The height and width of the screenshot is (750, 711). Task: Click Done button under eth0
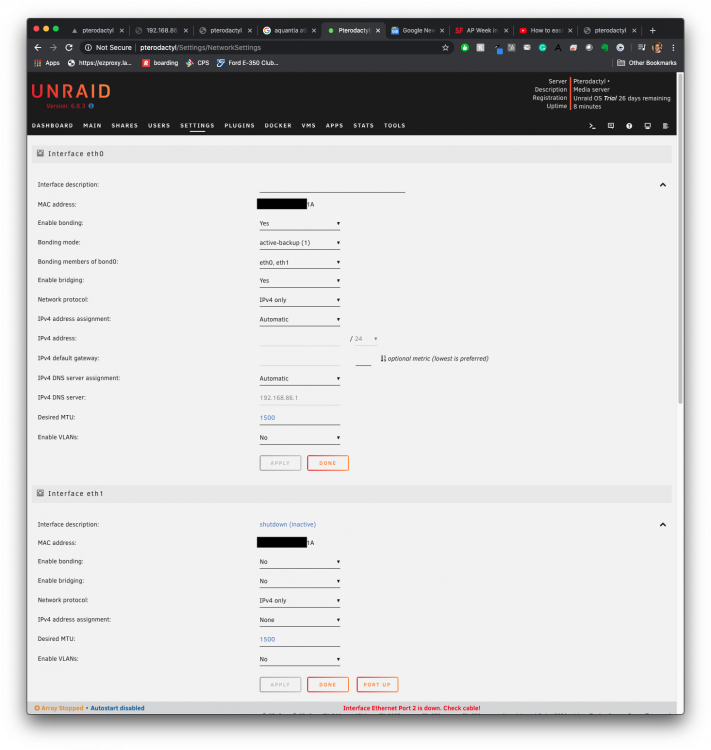click(x=328, y=463)
